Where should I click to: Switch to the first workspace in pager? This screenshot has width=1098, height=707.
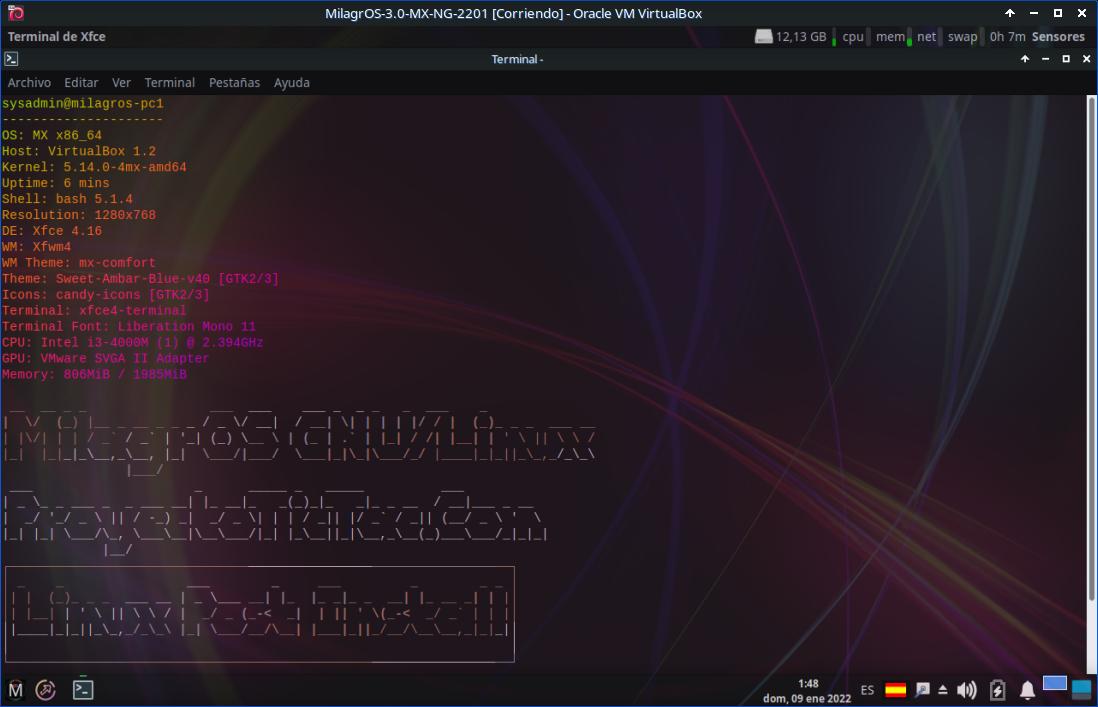tap(1054, 684)
